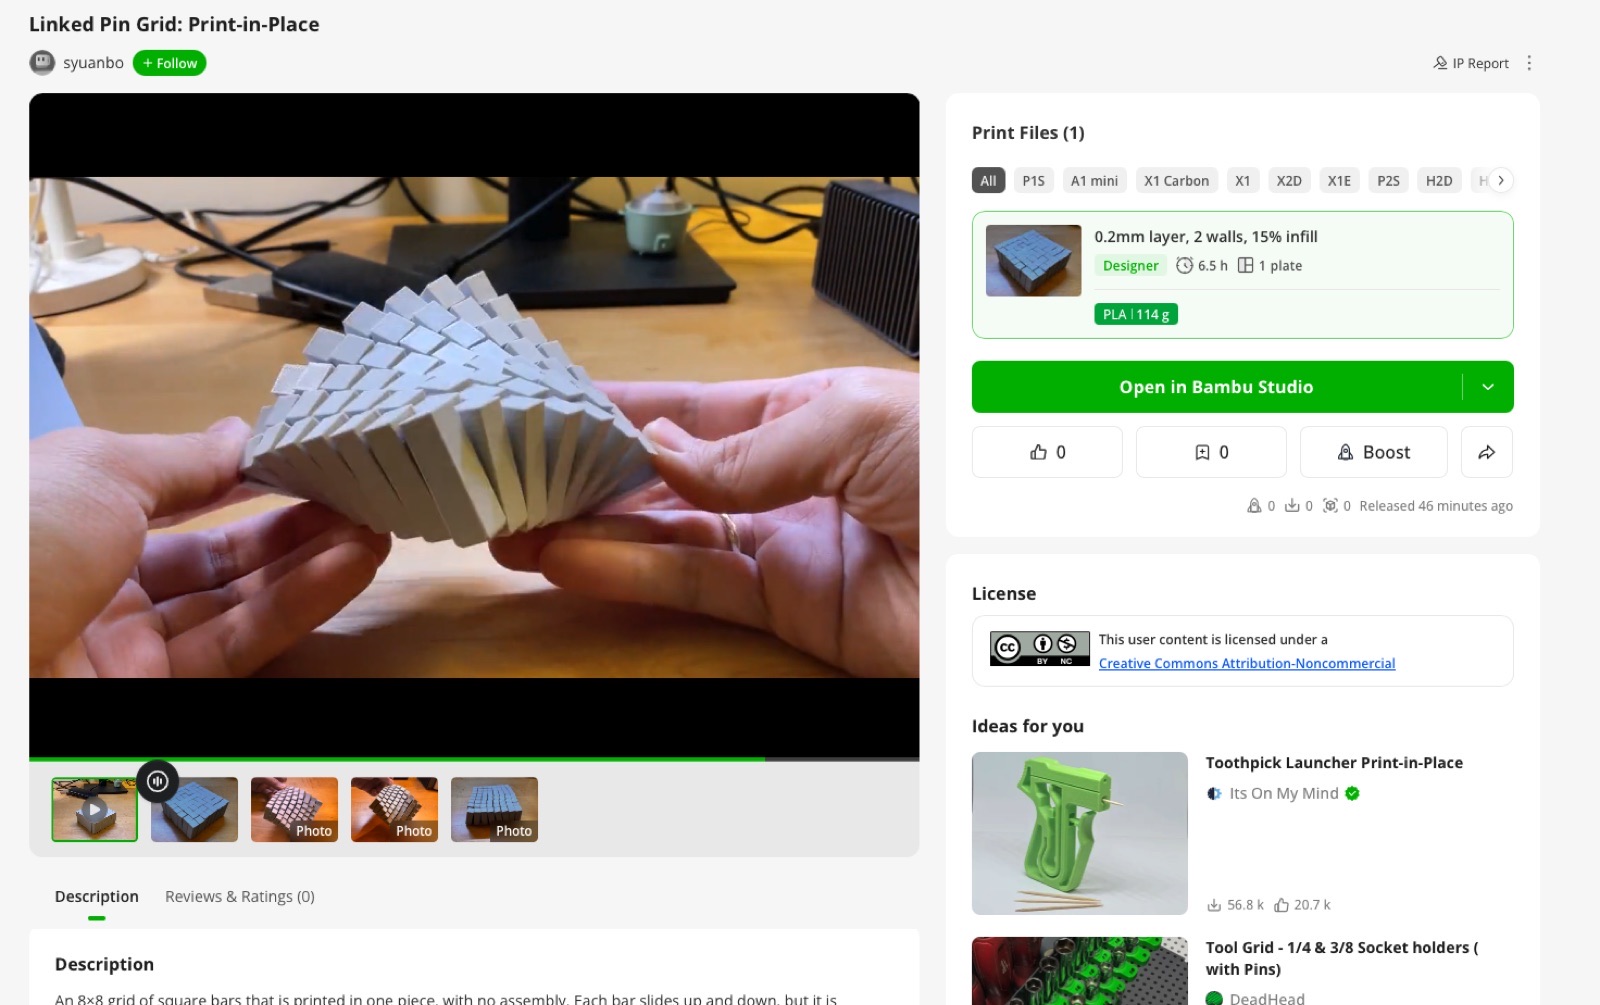Filter print files by P2S
The image size is (1600, 1005).
click(x=1388, y=180)
